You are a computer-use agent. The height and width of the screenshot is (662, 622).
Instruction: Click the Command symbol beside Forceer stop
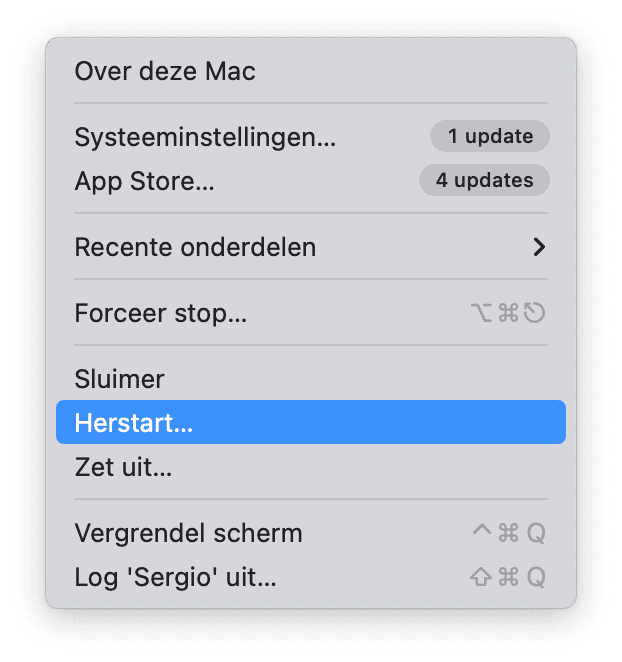pos(508,313)
